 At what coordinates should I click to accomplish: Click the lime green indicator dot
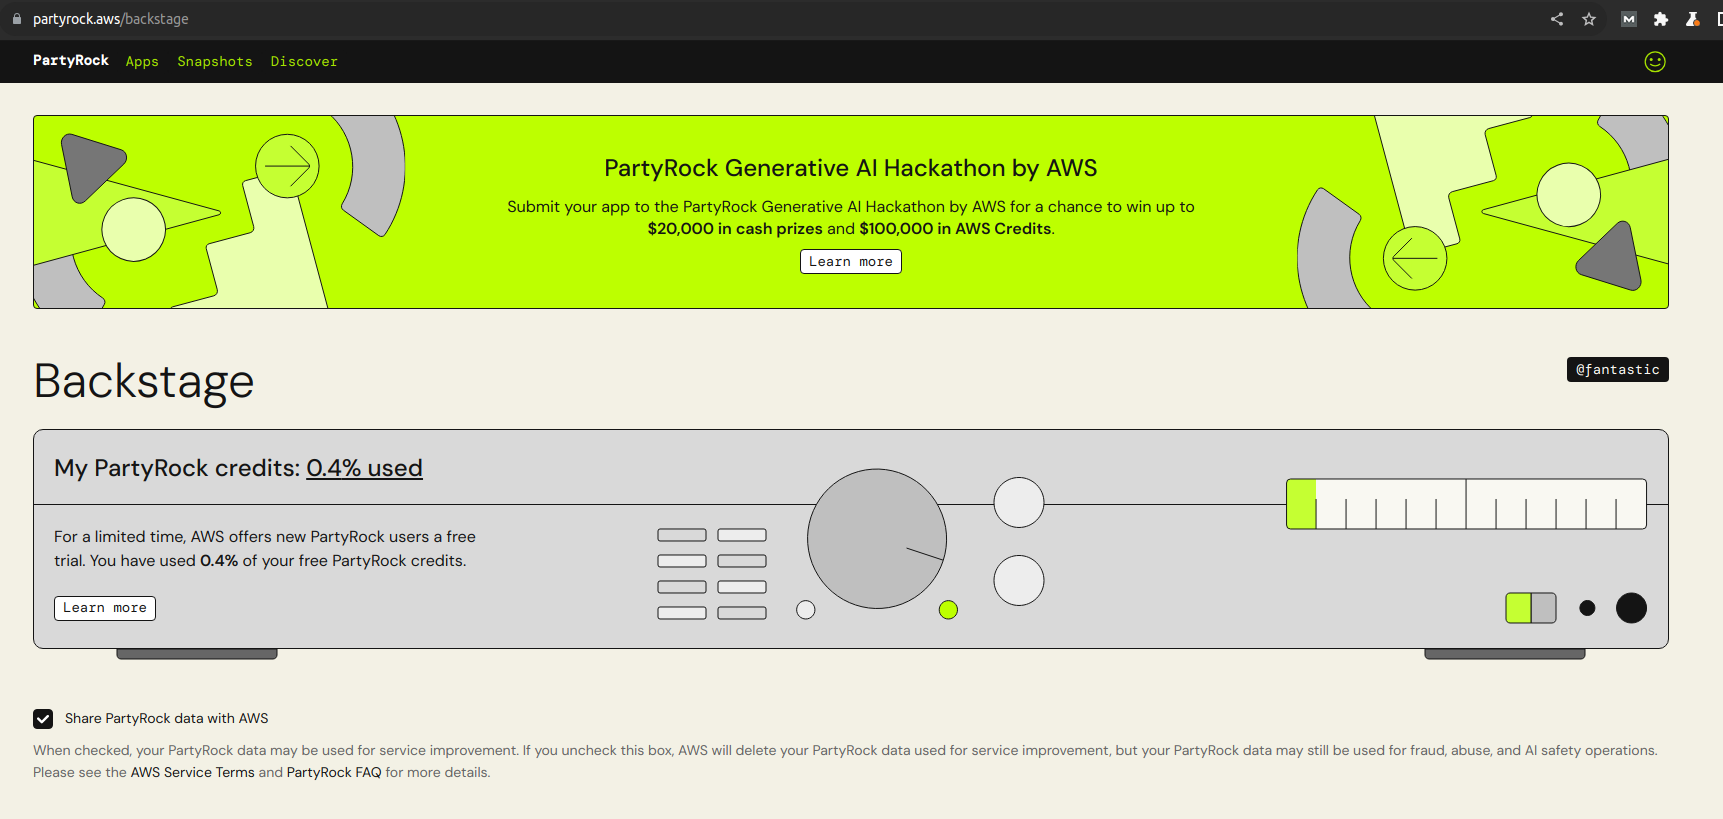[x=949, y=610]
